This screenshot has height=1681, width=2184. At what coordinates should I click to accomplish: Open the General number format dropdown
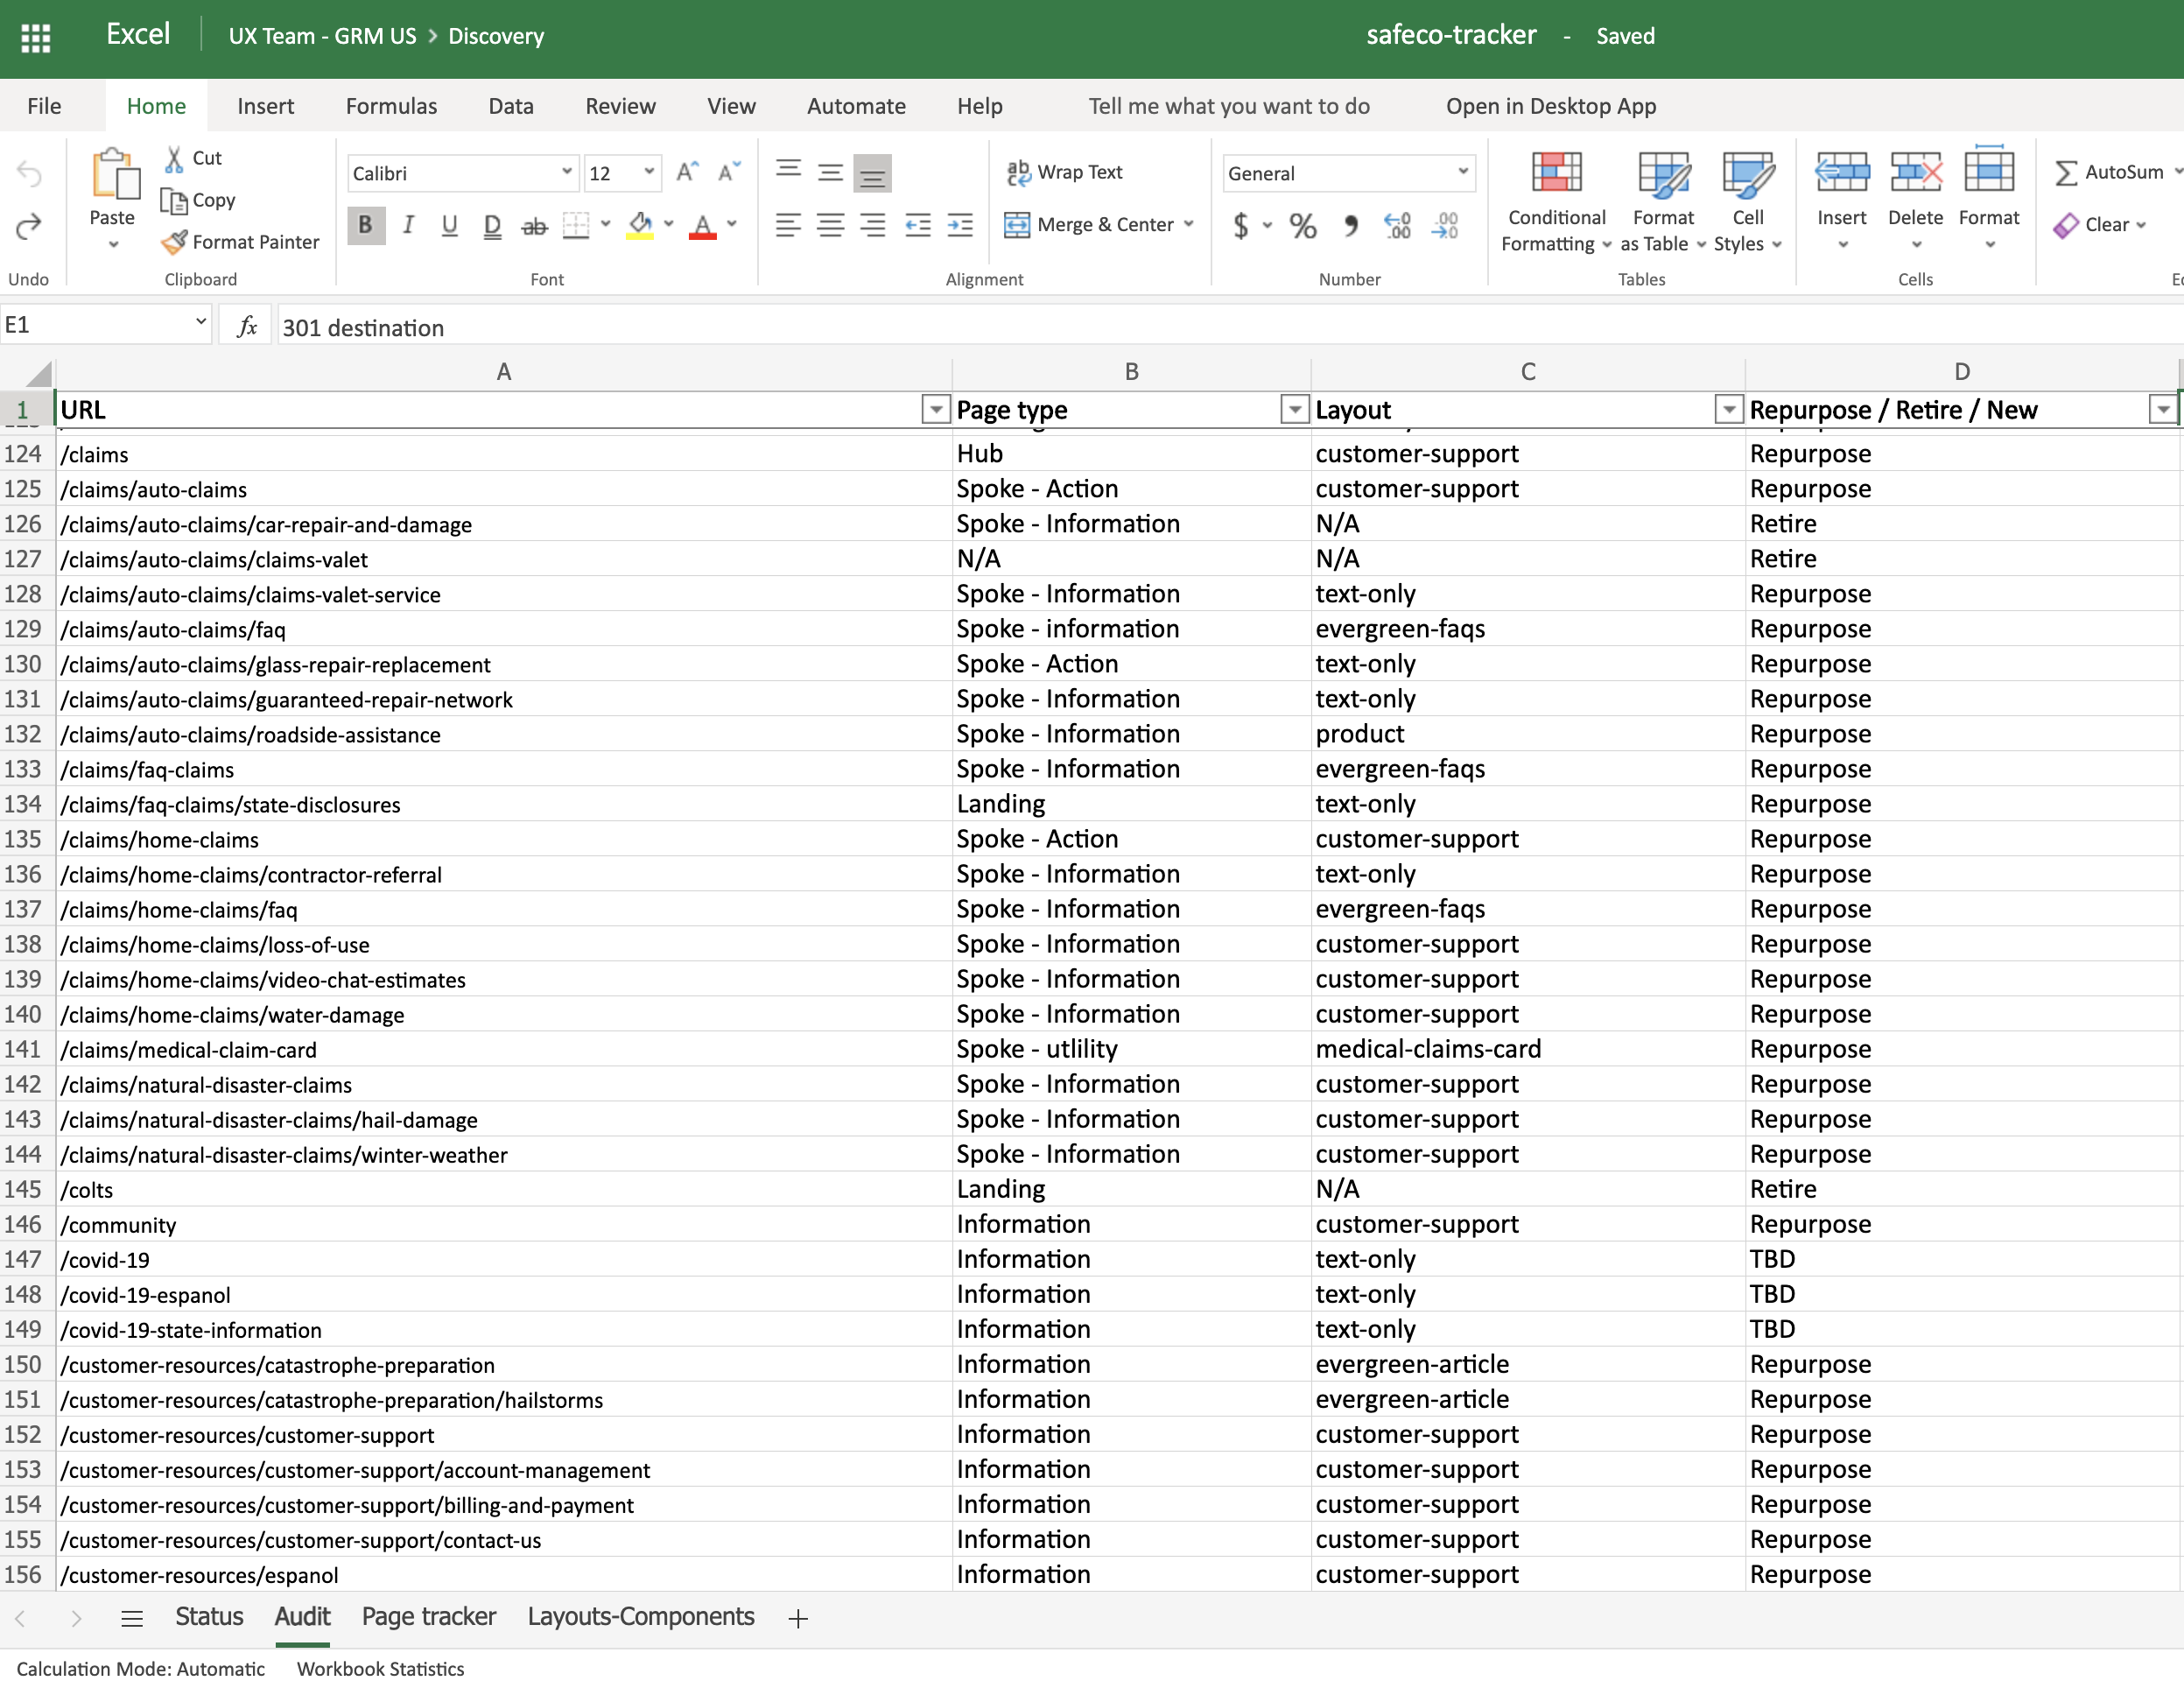coord(1462,172)
